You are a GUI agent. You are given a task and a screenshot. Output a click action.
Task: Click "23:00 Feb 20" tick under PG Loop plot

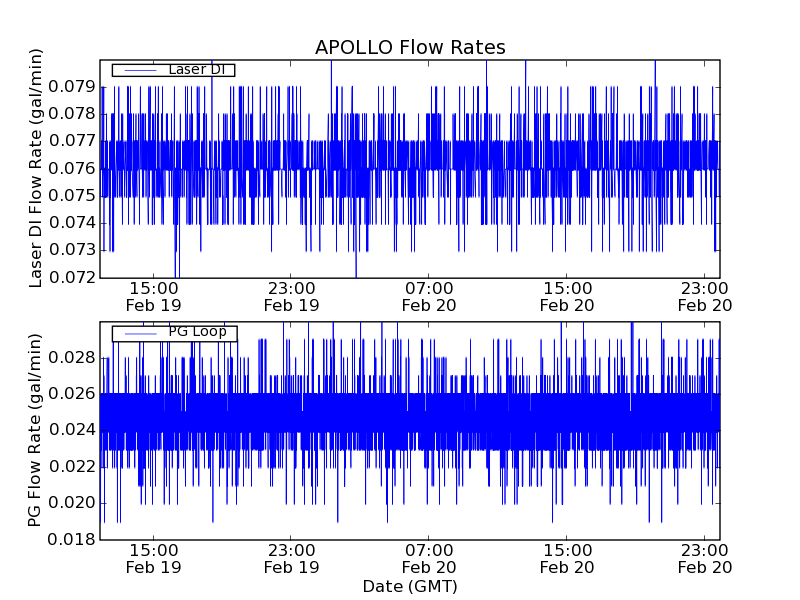(705, 558)
